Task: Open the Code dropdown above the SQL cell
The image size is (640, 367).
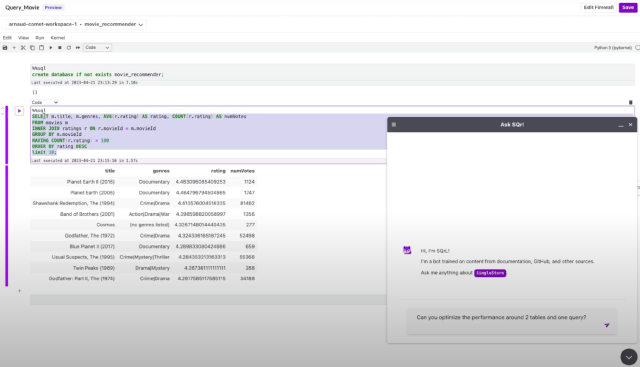Action: pos(44,102)
